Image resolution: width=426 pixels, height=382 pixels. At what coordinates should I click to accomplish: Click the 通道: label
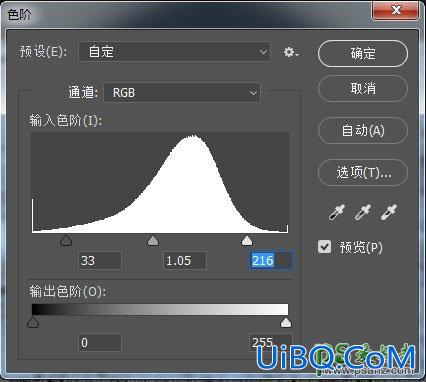(x=83, y=93)
